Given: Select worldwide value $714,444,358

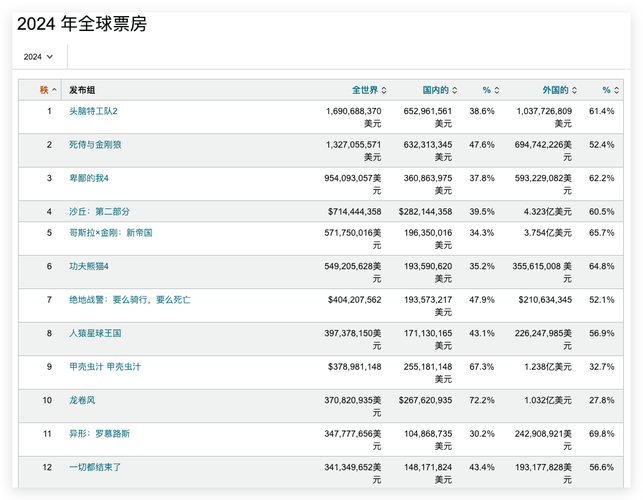Looking at the screenshot, I should [x=355, y=212].
